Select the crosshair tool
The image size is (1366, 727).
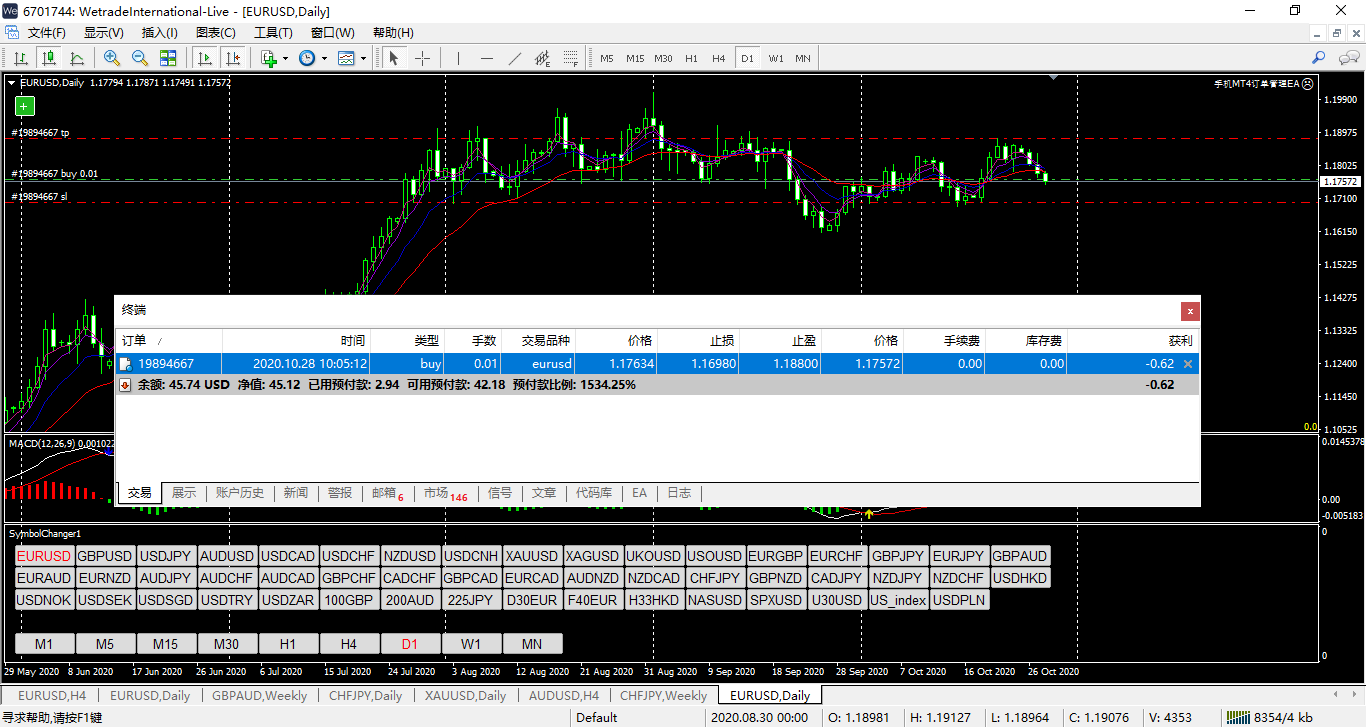click(x=422, y=58)
